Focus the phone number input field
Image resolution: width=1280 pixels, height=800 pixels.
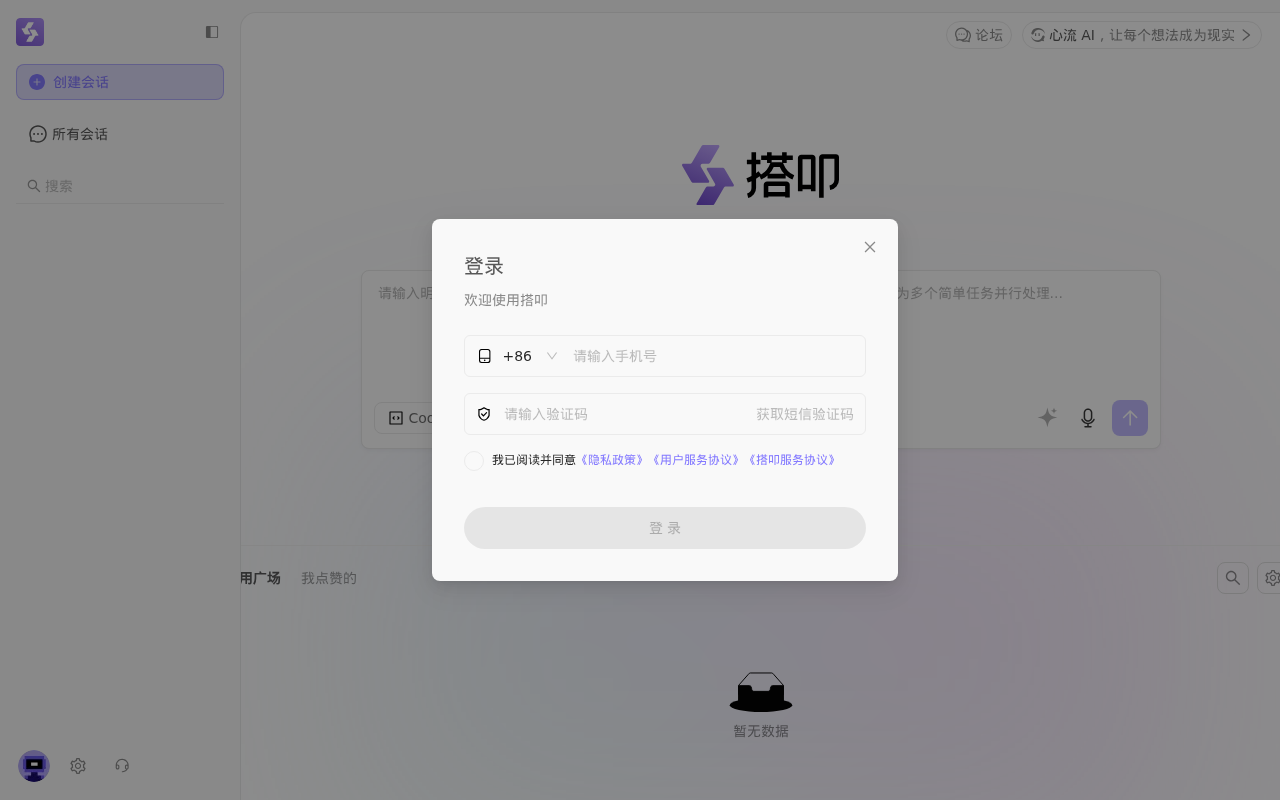pos(713,356)
